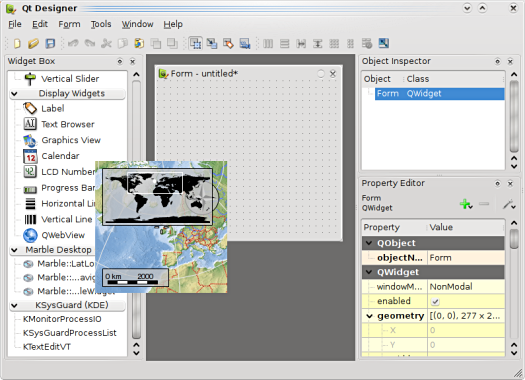Activate the Edit Signals/Slots mode icon

point(212,44)
